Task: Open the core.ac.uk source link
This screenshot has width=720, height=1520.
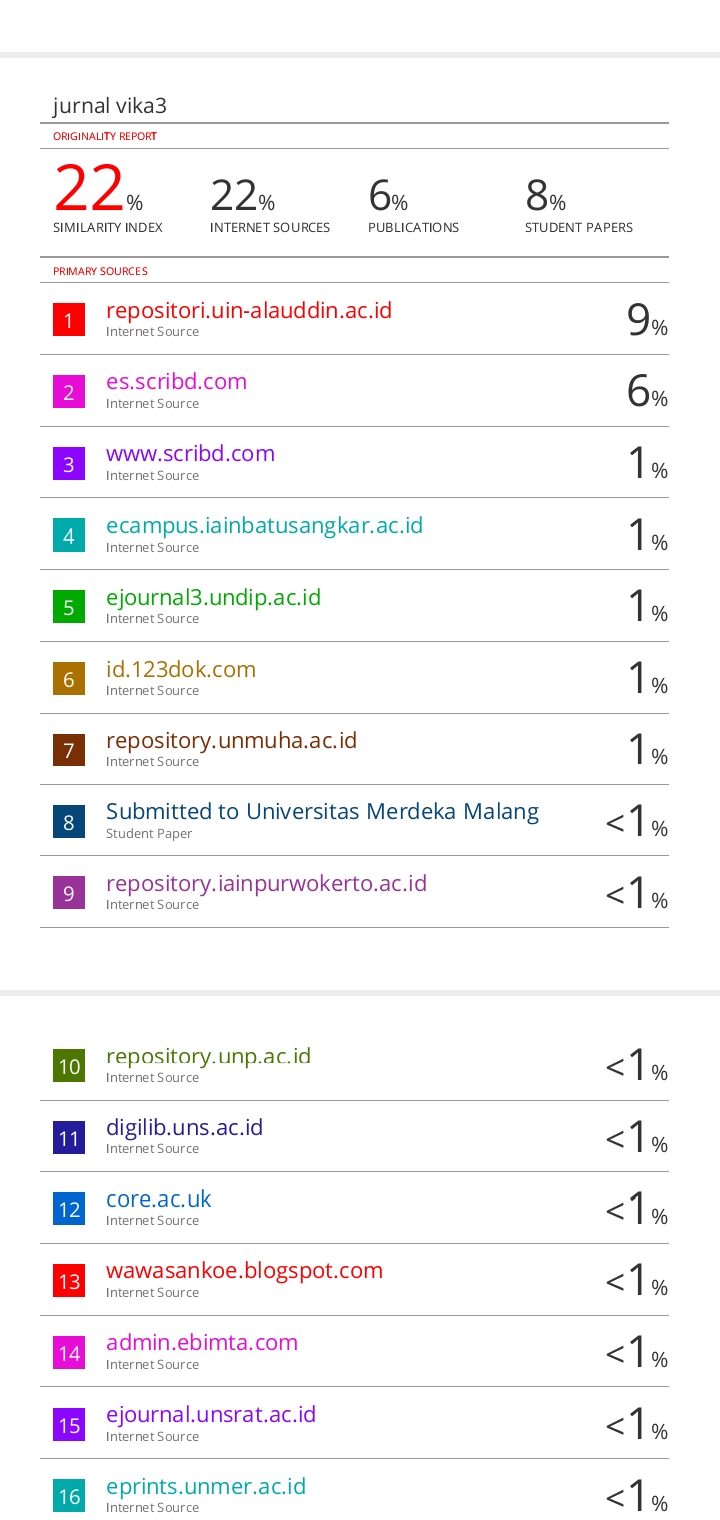Action: [x=159, y=1199]
